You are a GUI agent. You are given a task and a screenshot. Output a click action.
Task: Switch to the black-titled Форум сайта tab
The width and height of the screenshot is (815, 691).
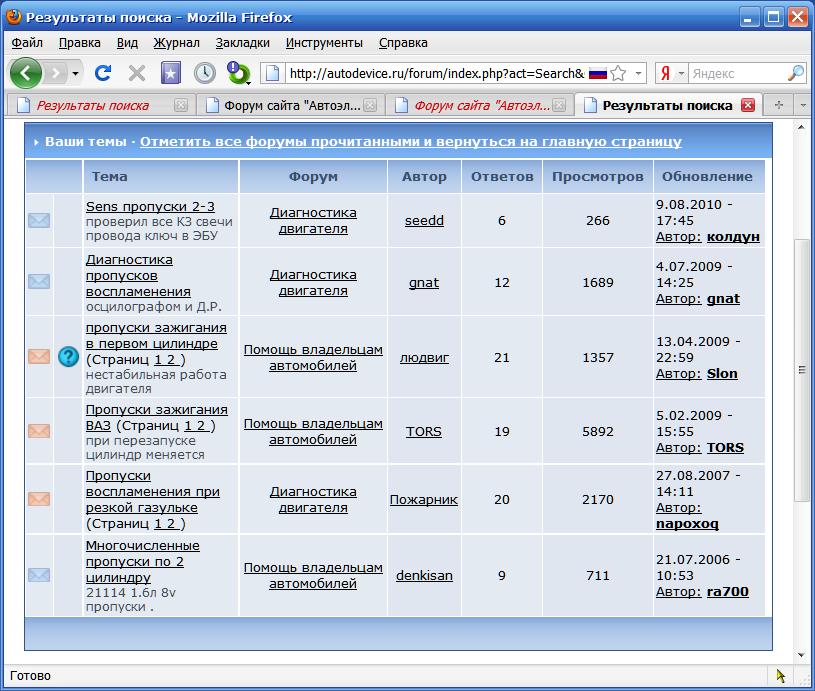click(x=290, y=106)
